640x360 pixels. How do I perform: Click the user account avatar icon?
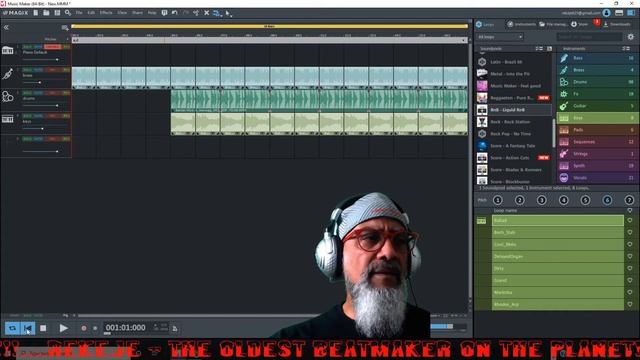point(607,13)
